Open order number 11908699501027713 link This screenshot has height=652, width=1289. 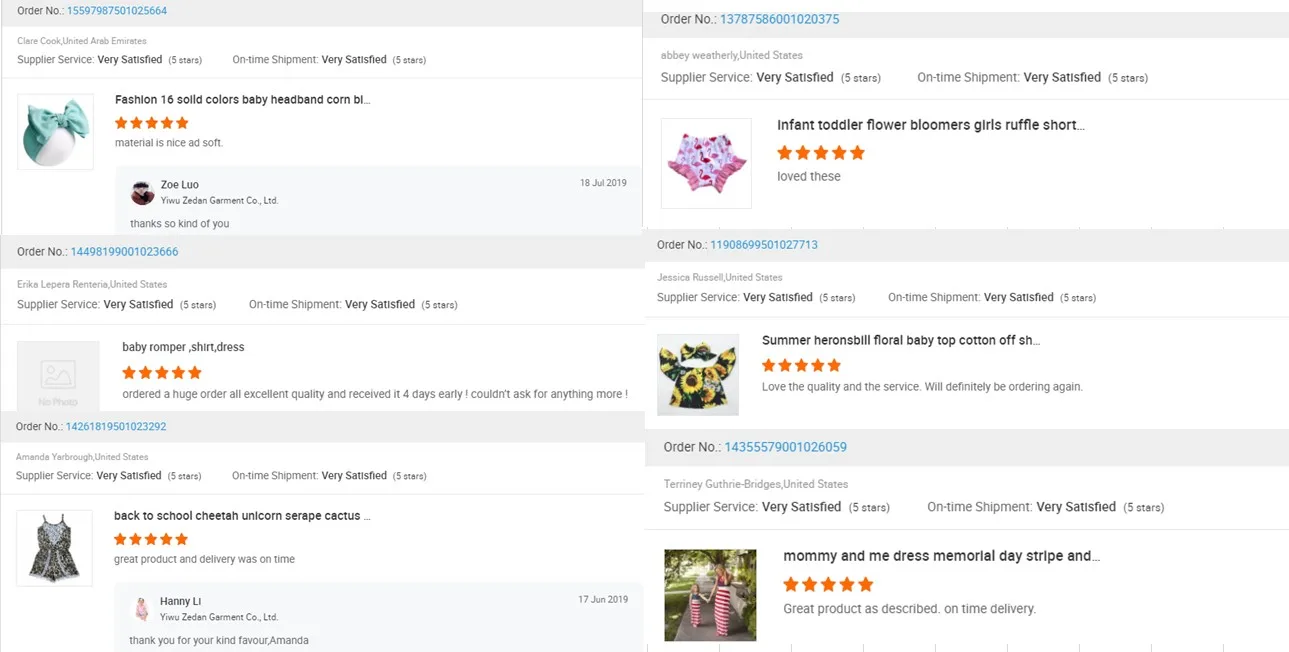[764, 245]
